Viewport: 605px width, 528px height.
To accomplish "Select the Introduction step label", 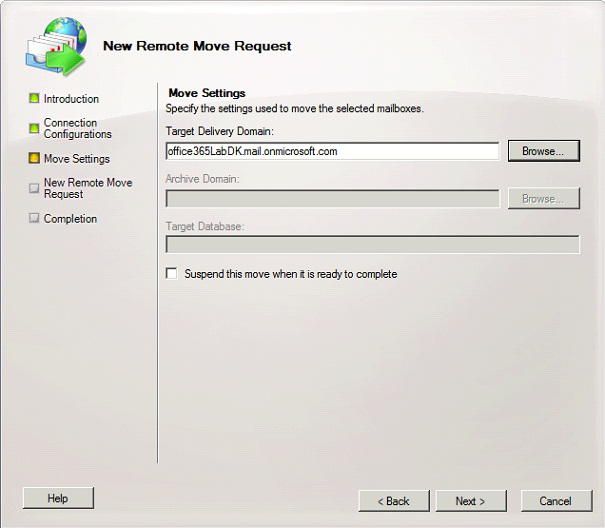I will [x=71, y=99].
